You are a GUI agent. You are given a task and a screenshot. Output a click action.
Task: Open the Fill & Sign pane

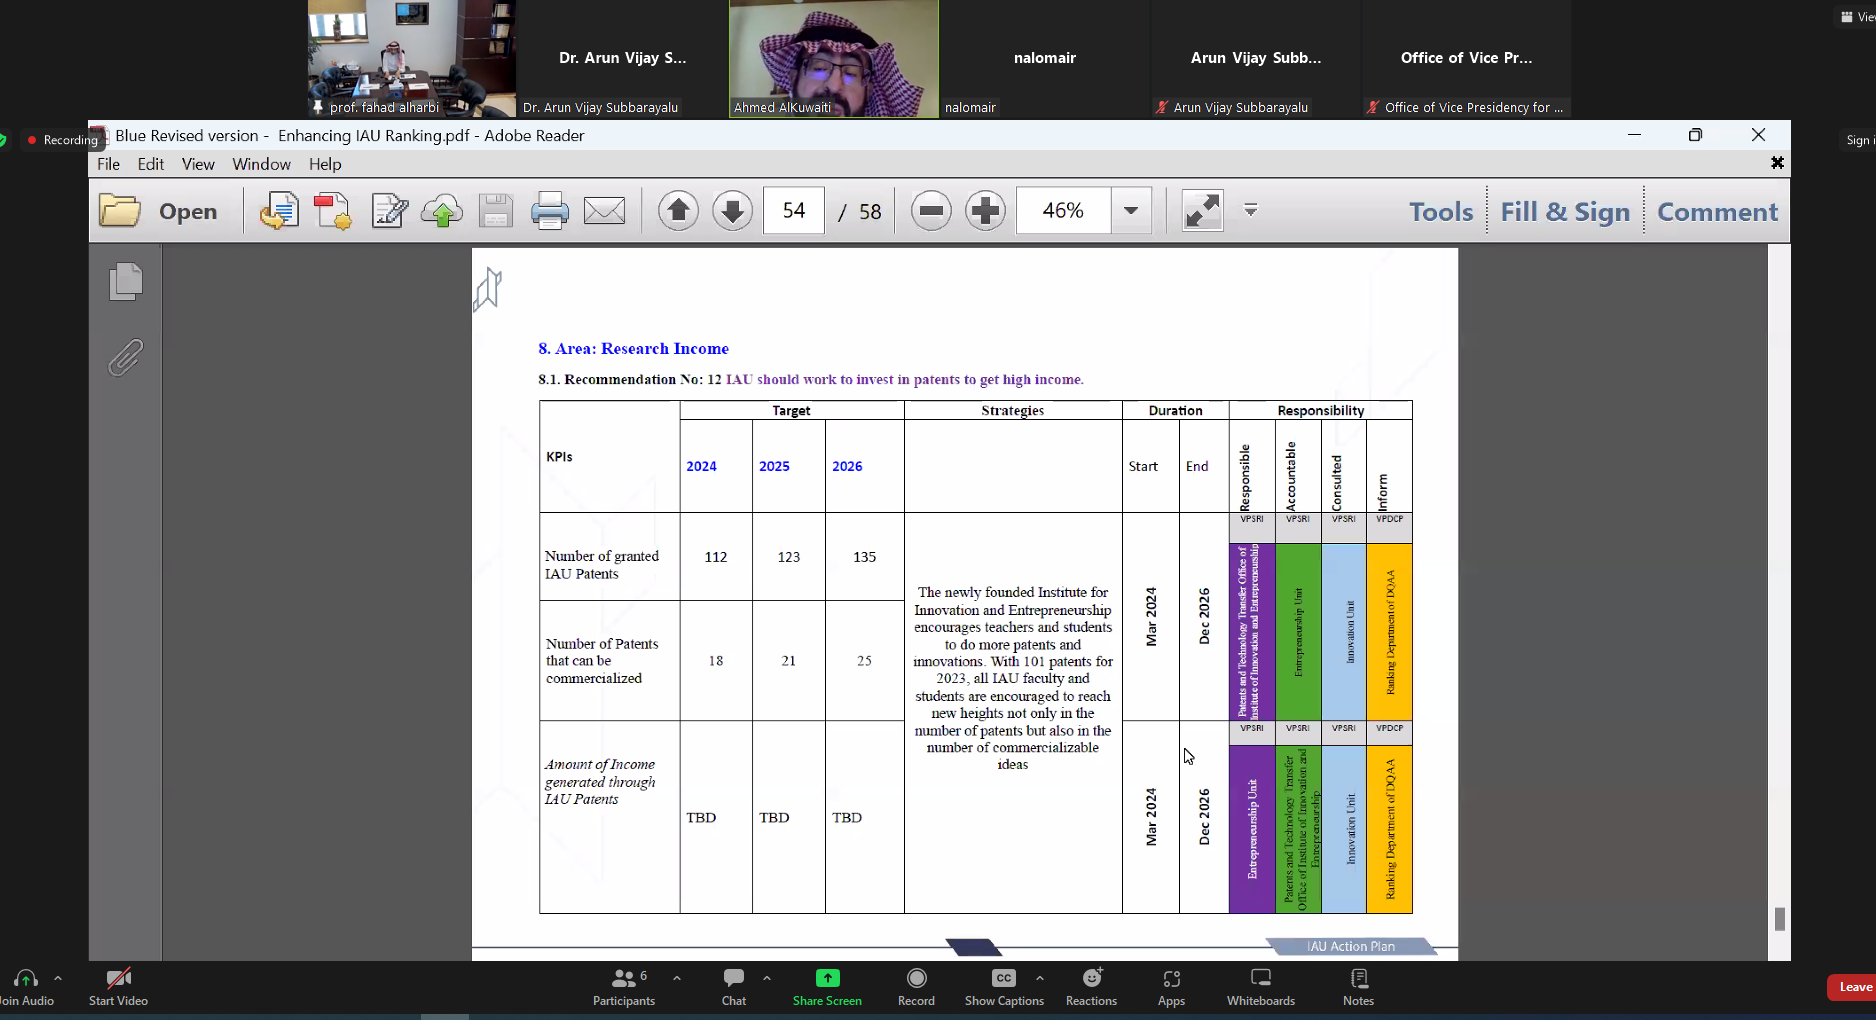point(1564,212)
